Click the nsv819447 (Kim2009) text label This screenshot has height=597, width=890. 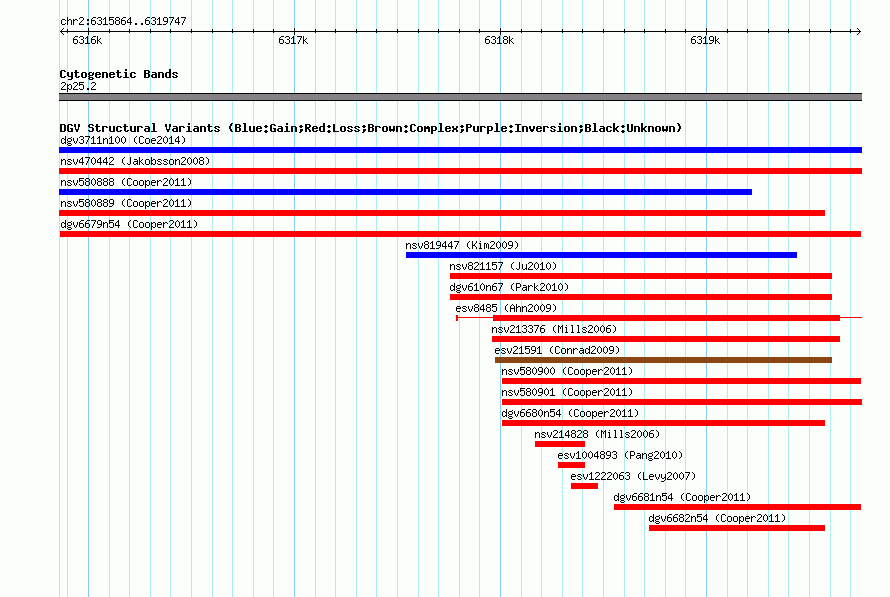click(462, 245)
